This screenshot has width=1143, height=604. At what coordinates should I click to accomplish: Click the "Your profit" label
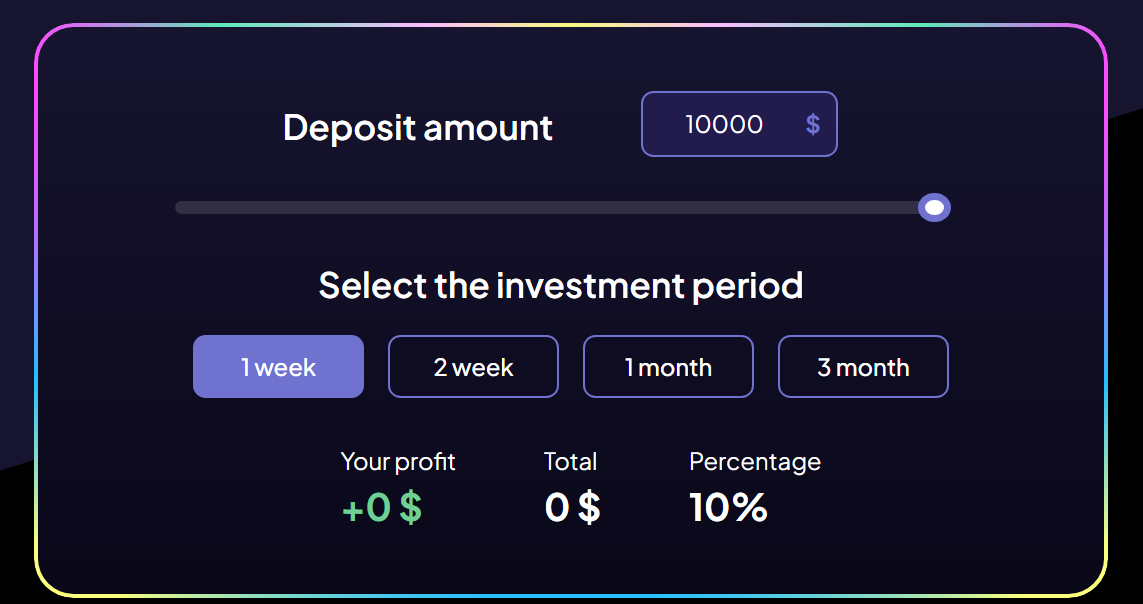[398, 462]
